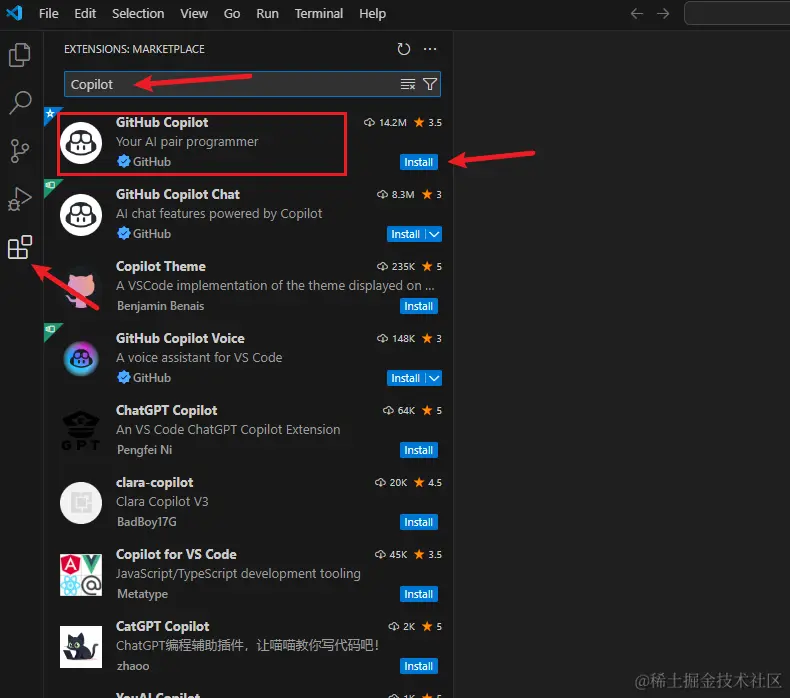Open the Explorer view in activity bar
Viewport: 790px width, 698px height.
click(20, 54)
